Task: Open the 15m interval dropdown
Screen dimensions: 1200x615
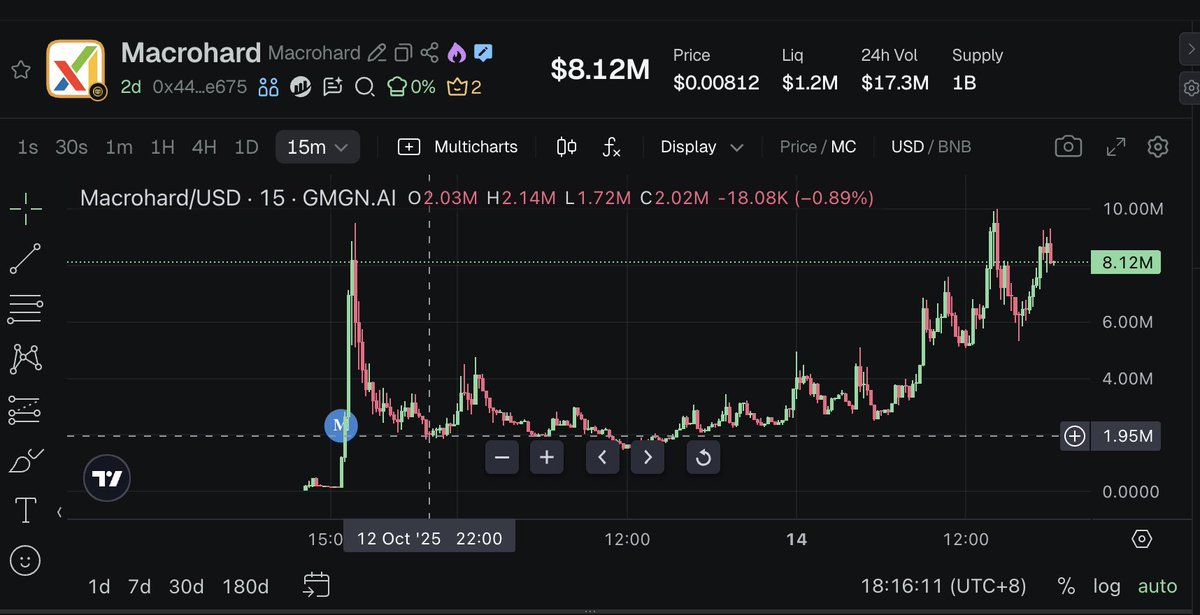Action: (317, 147)
